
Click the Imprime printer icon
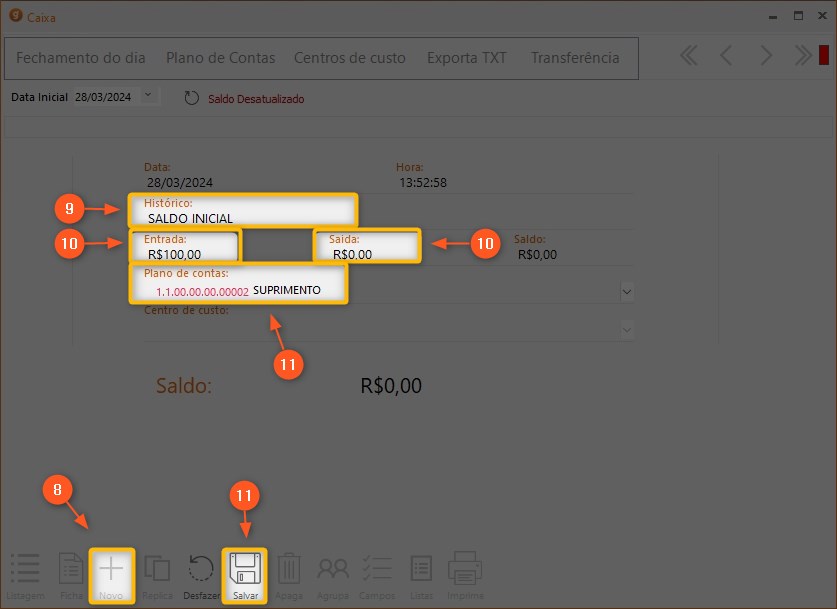tap(465, 569)
